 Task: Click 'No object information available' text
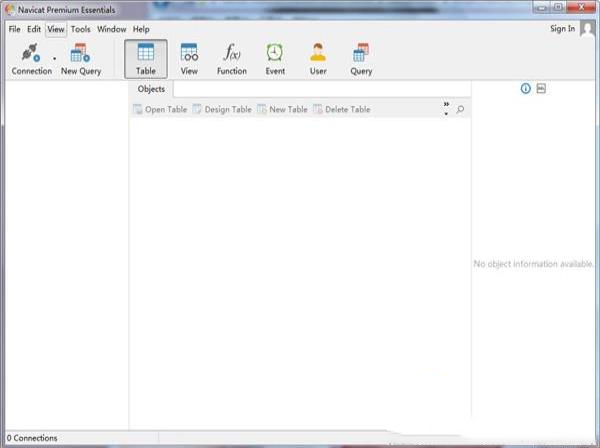coord(533,264)
